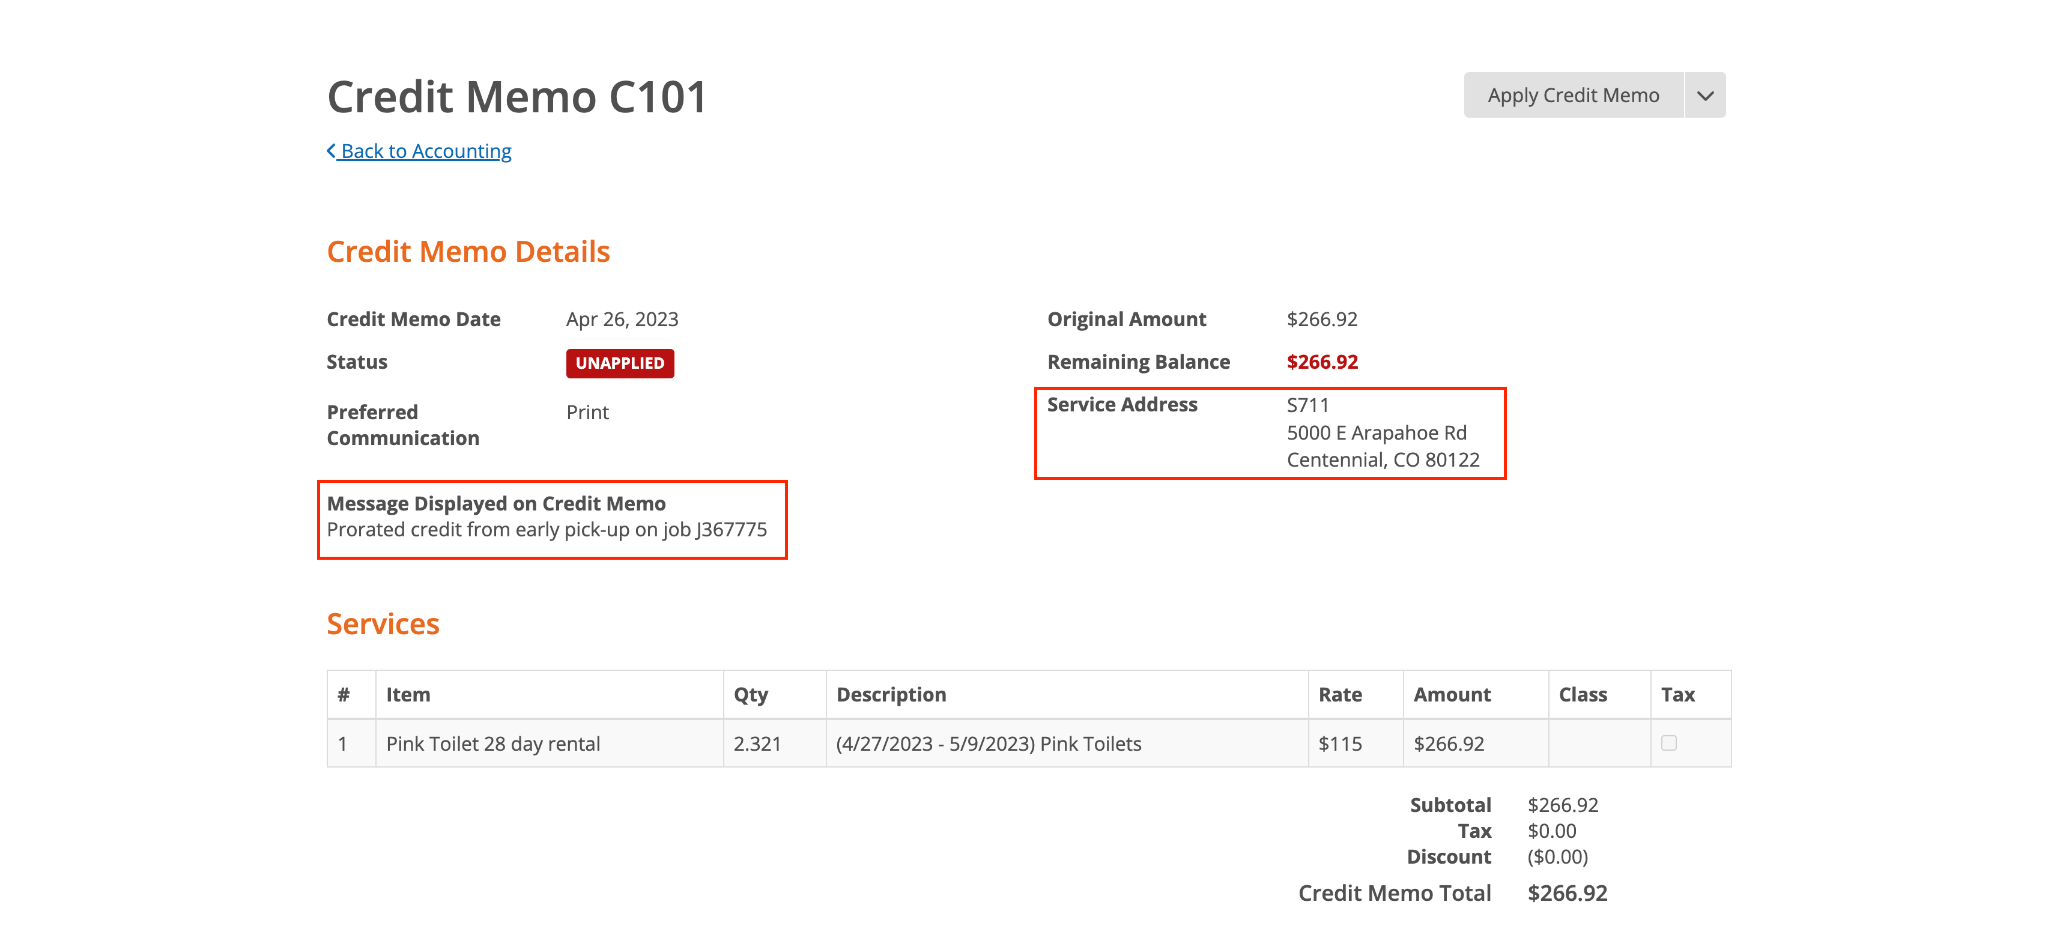The image size is (2048, 932).
Task: Click the Description column header
Action: (891, 695)
